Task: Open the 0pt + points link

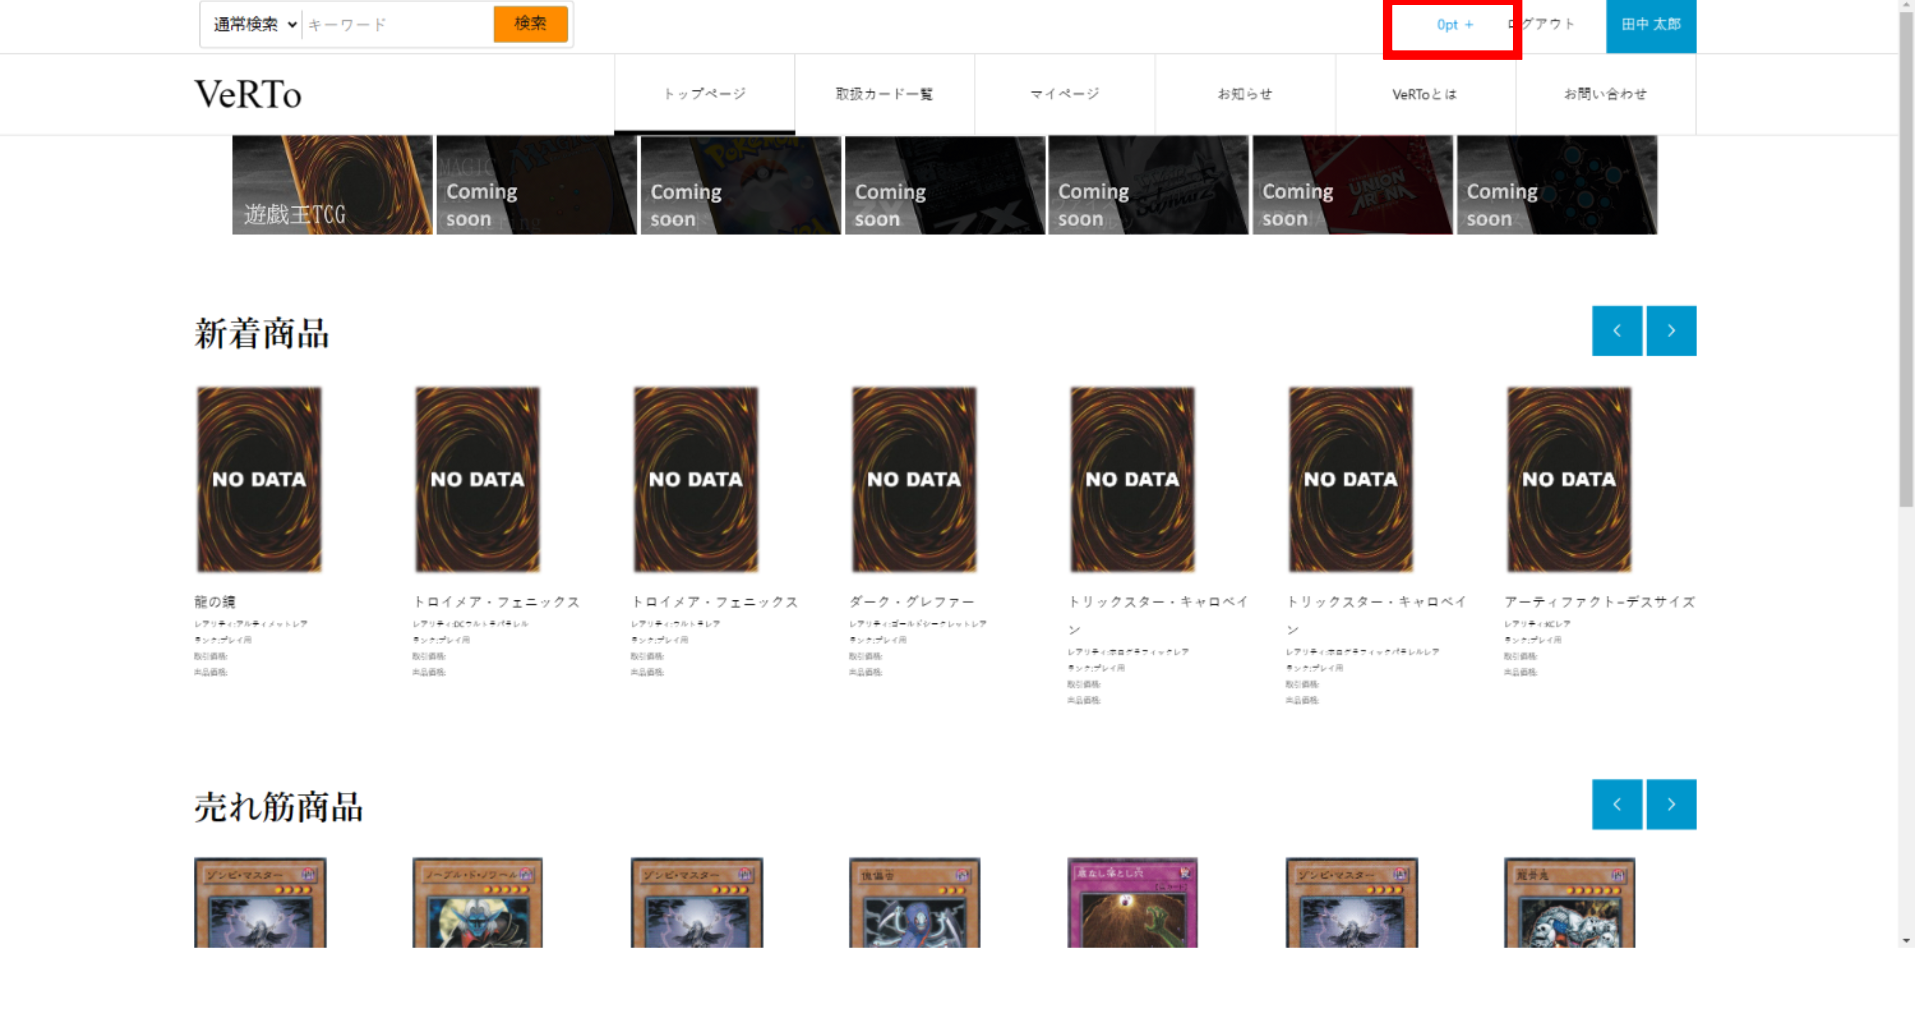Action: (x=1454, y=25)
